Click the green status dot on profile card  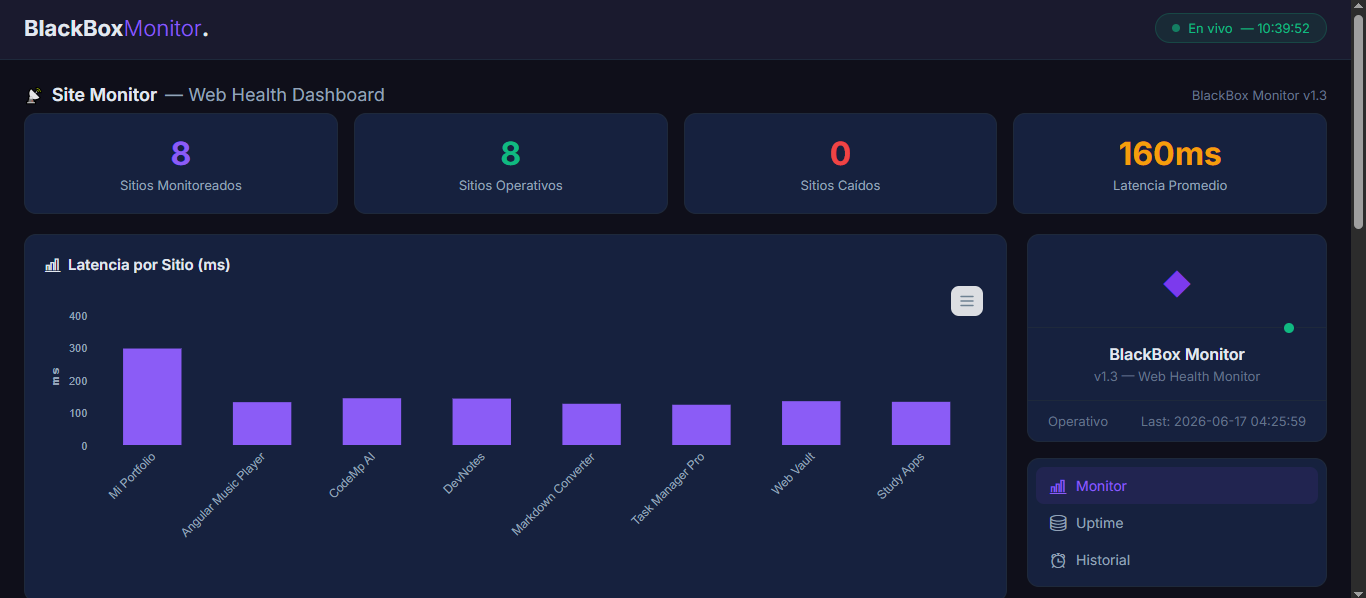pos(1289,328)
